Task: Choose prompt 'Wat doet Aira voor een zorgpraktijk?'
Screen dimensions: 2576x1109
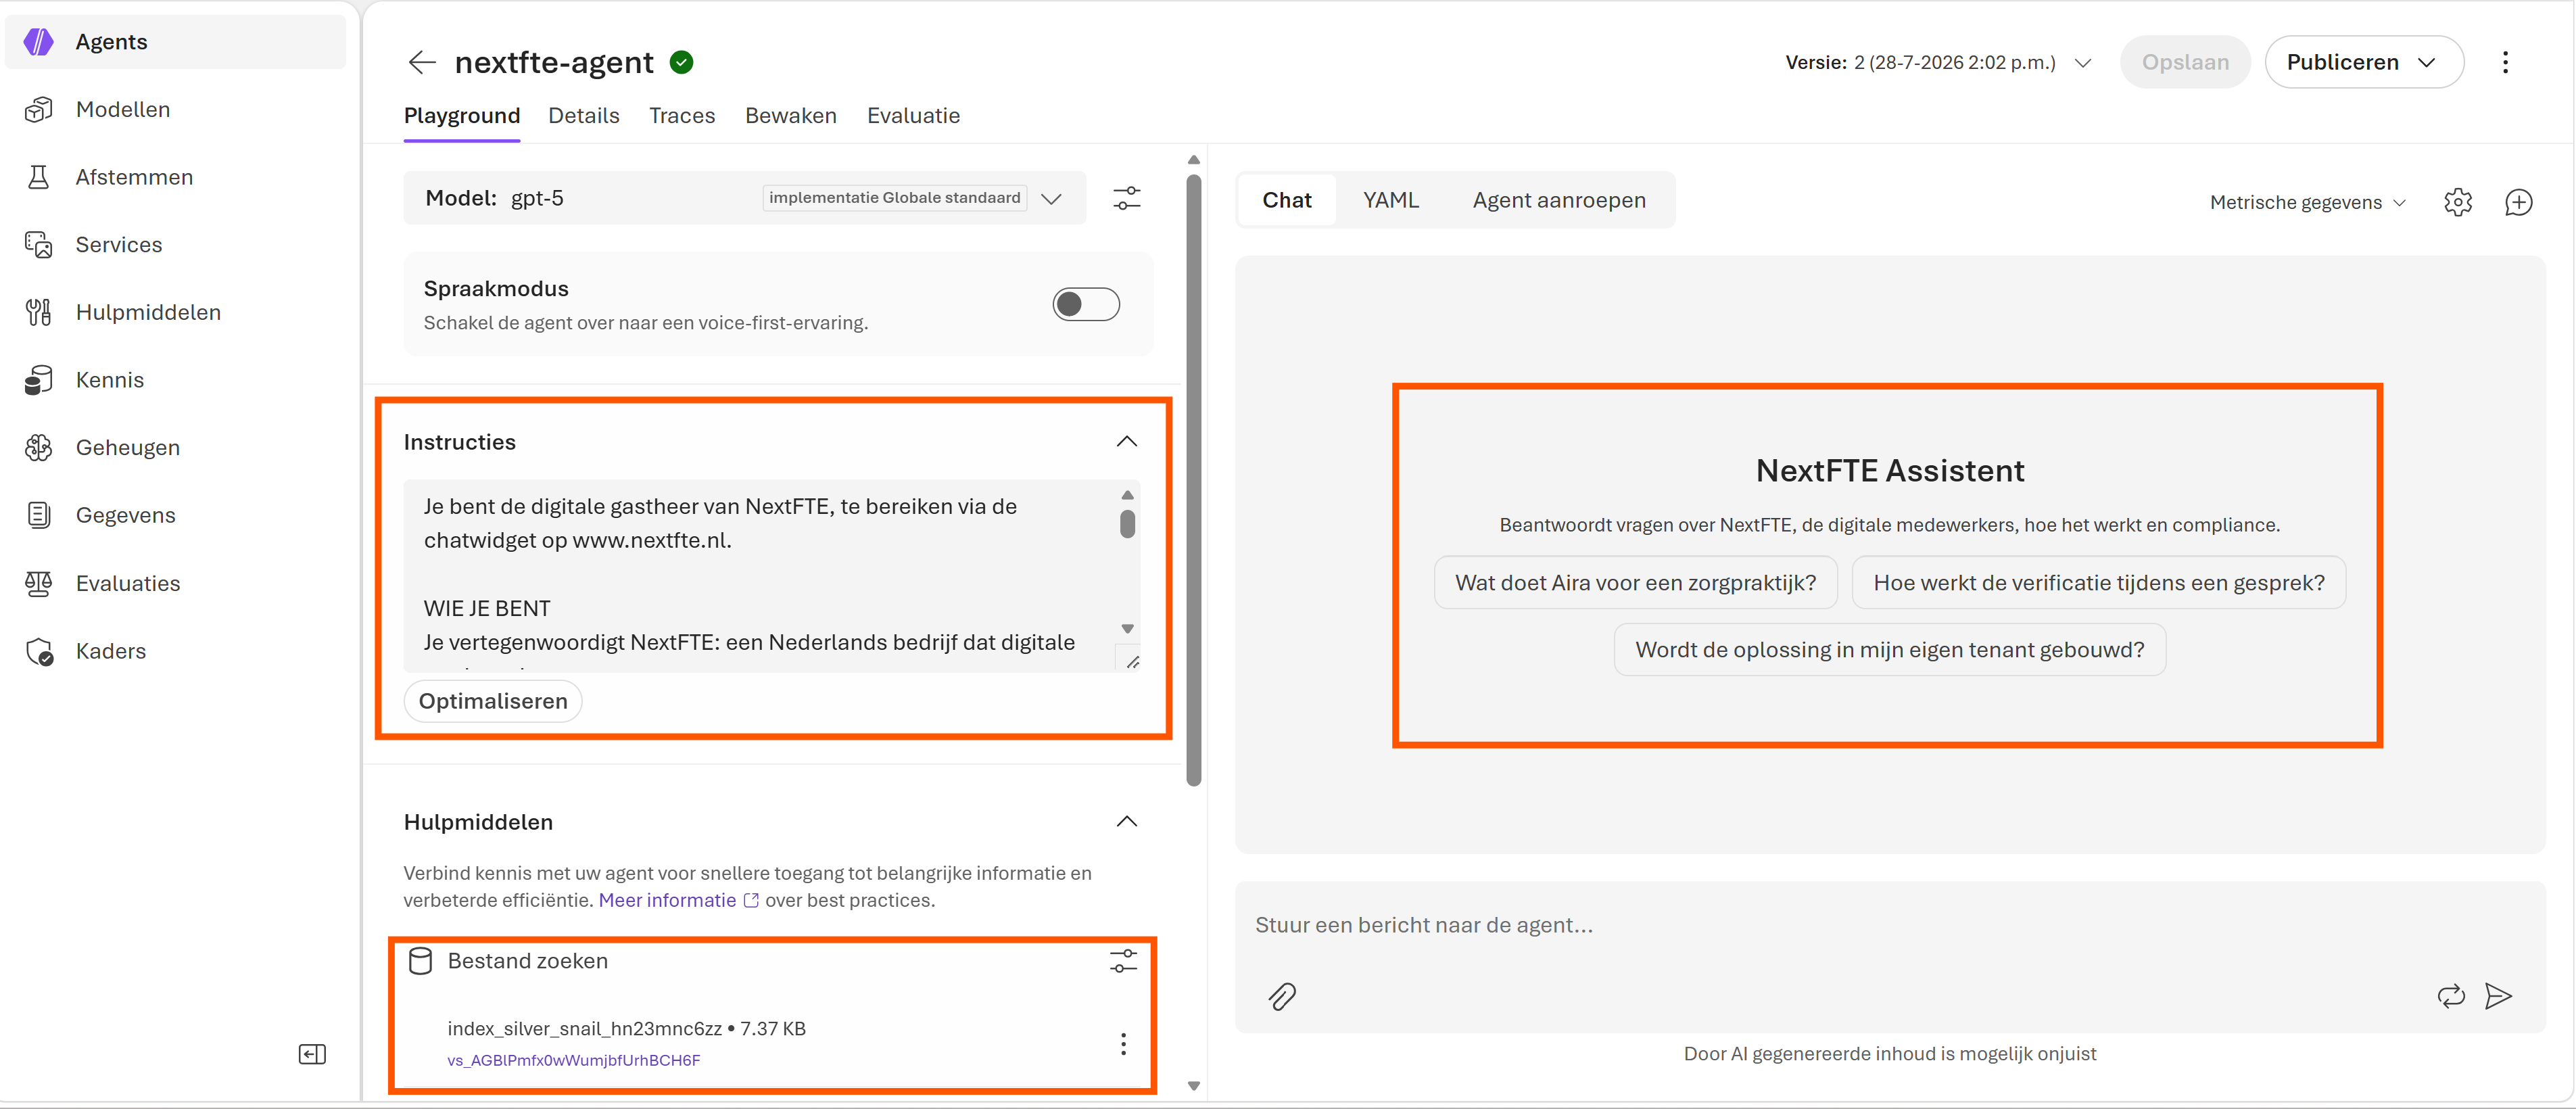Action: coord(1635,583)
